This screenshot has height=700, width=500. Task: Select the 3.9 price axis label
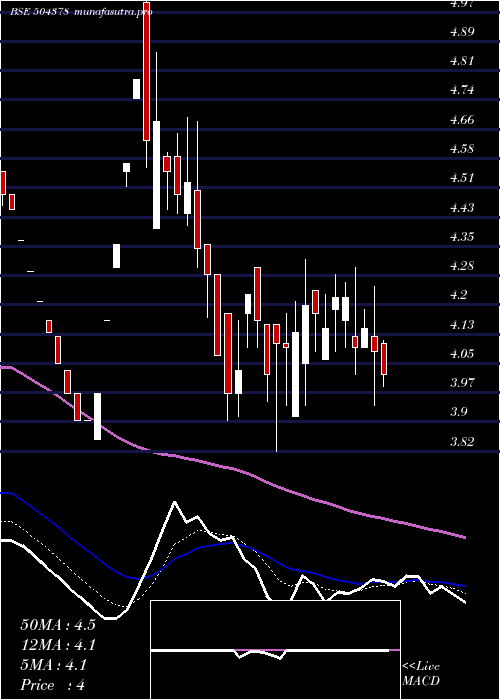point(458,412)
